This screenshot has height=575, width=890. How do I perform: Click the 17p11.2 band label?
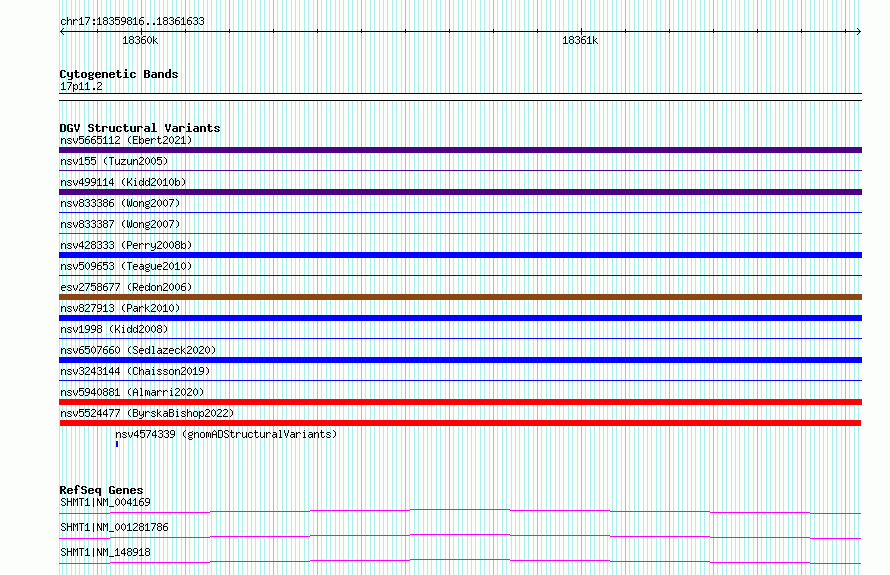pyautogui.click(x=81, y=86)
